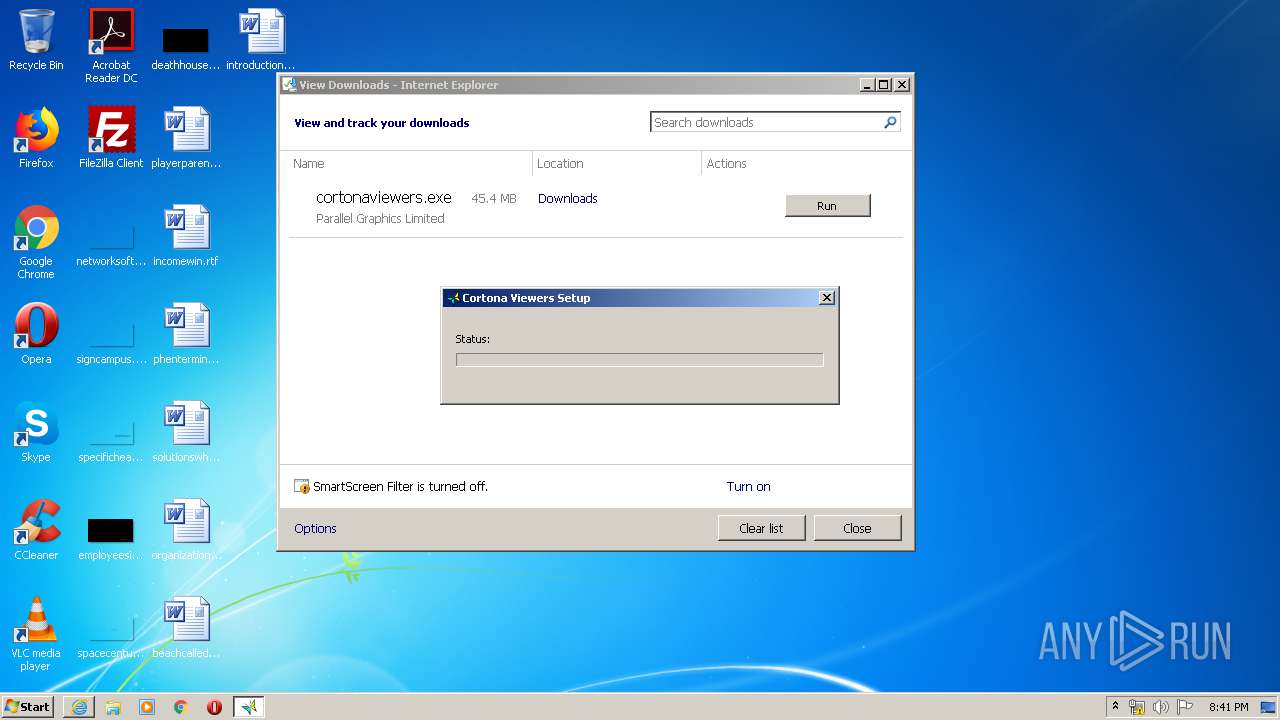Run cortonaviewers.exe download
Image resolution: width=1280 pixels, height=720 pixels.
tap(828, 206)
